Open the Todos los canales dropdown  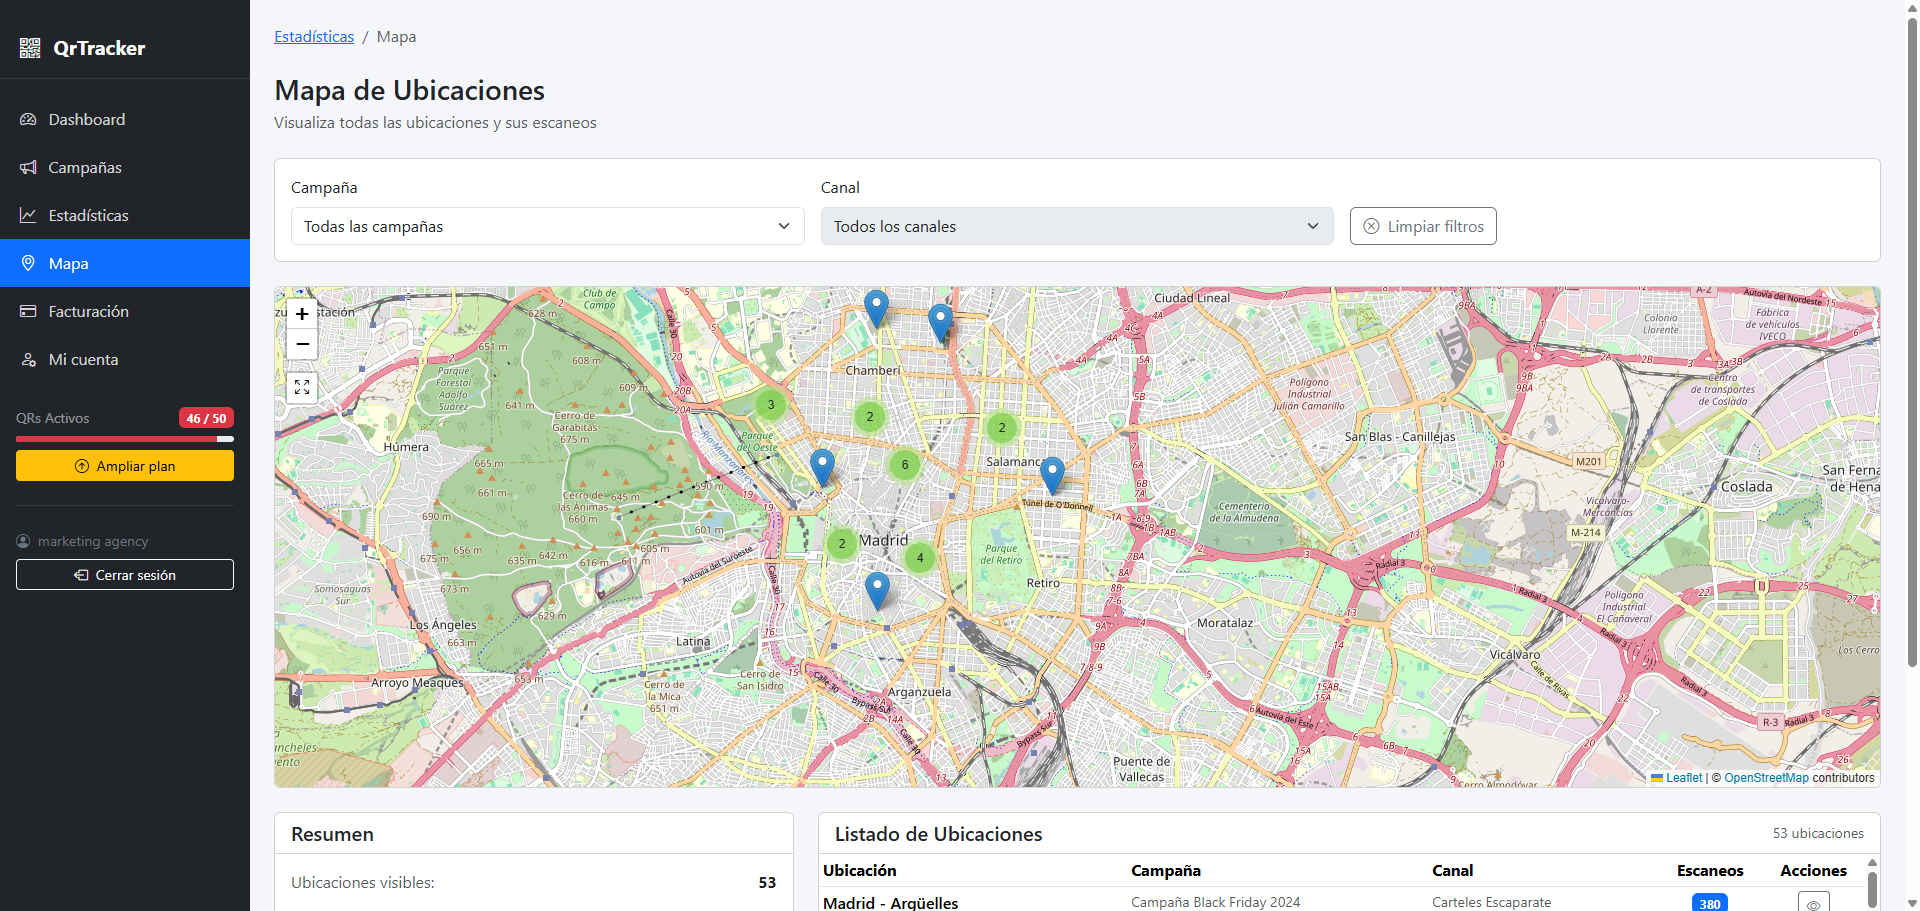1076,226
